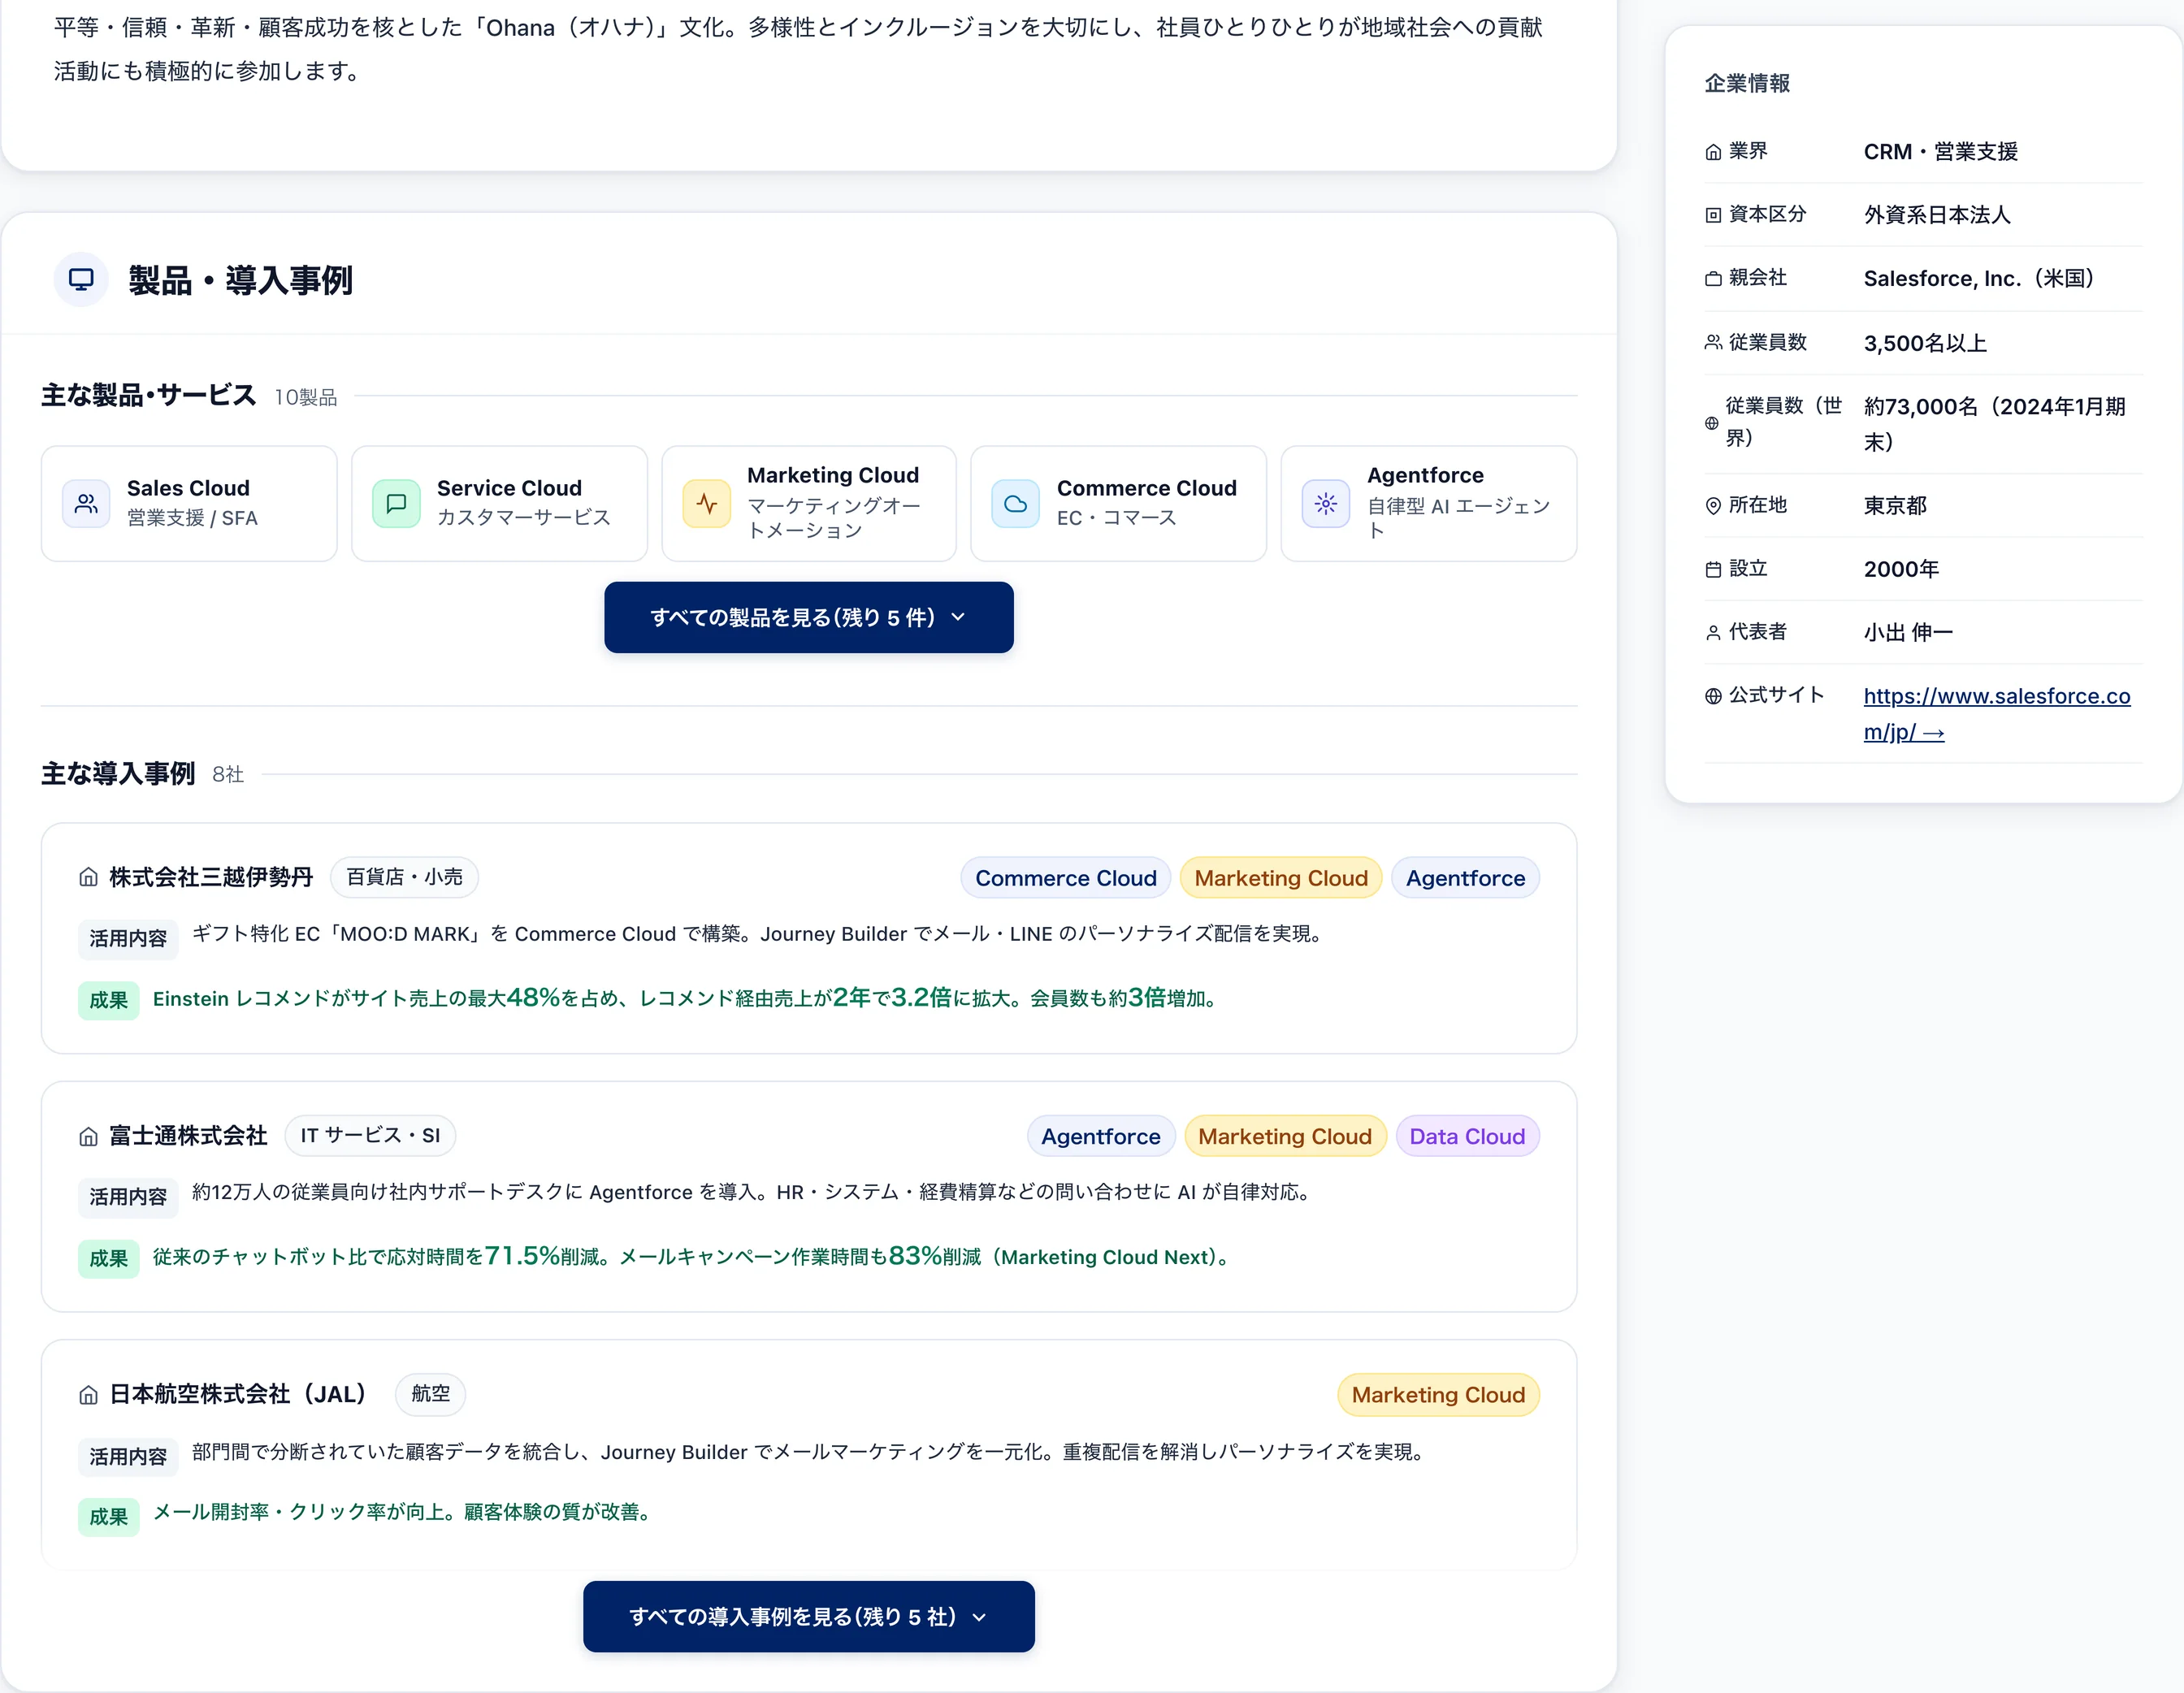
Task: Click the Agentforce sparkle icon
Action: (1326, 503)
